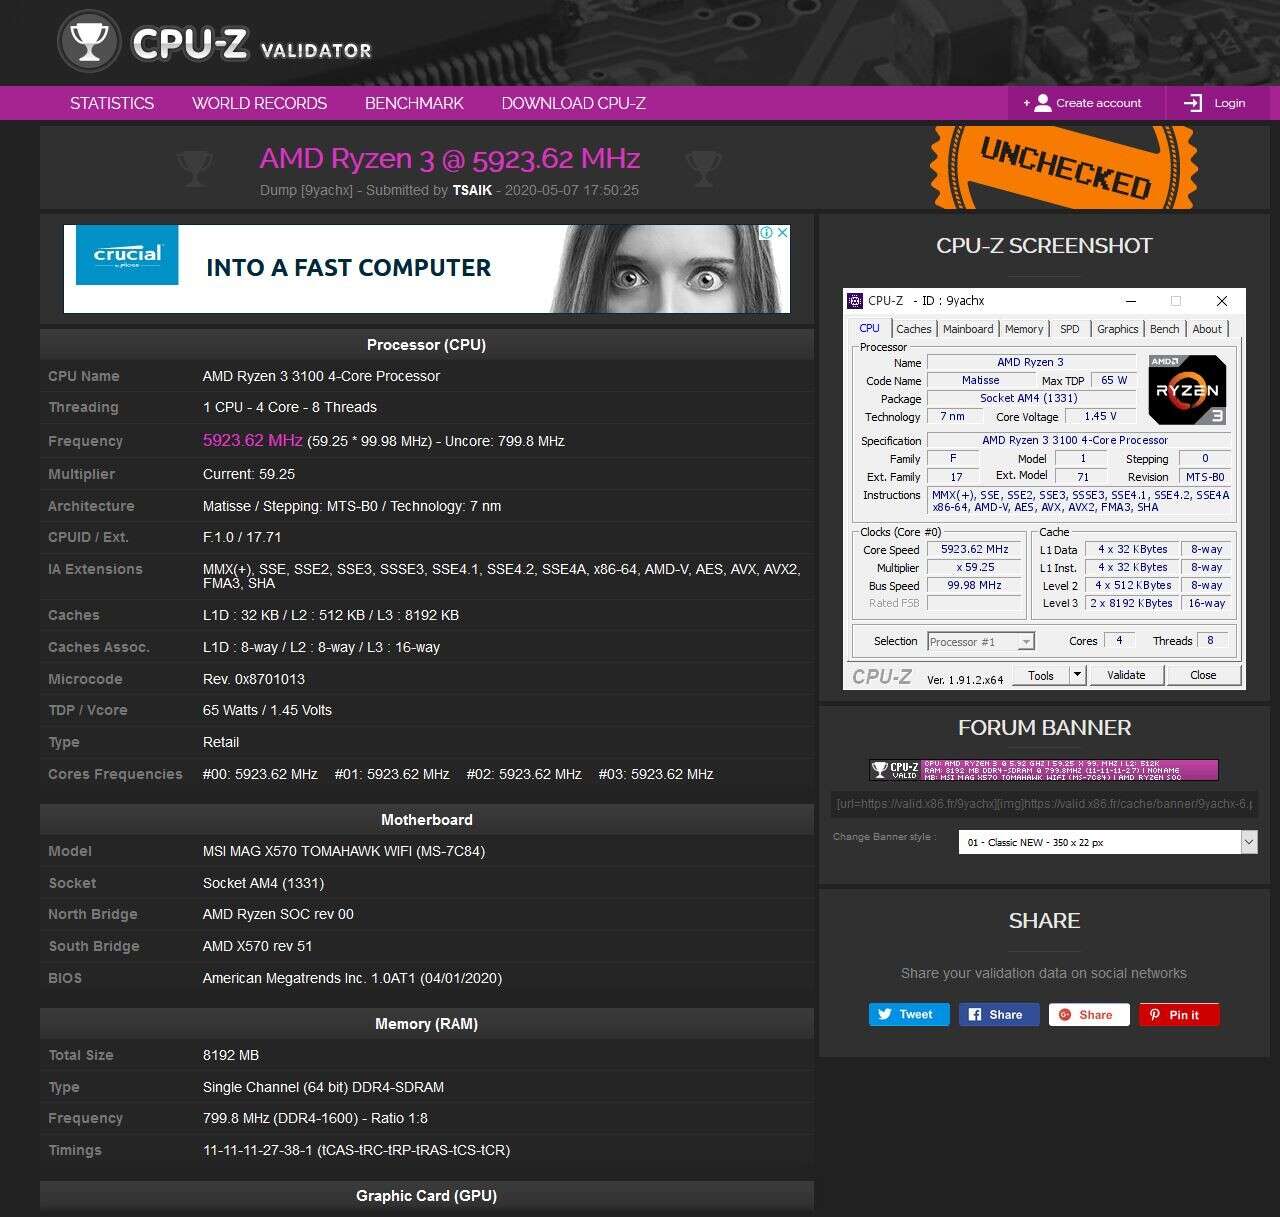Click the trophy icon left of the title
Viewport: 1280px width, 1217px height.
click(x=196, y=167)
